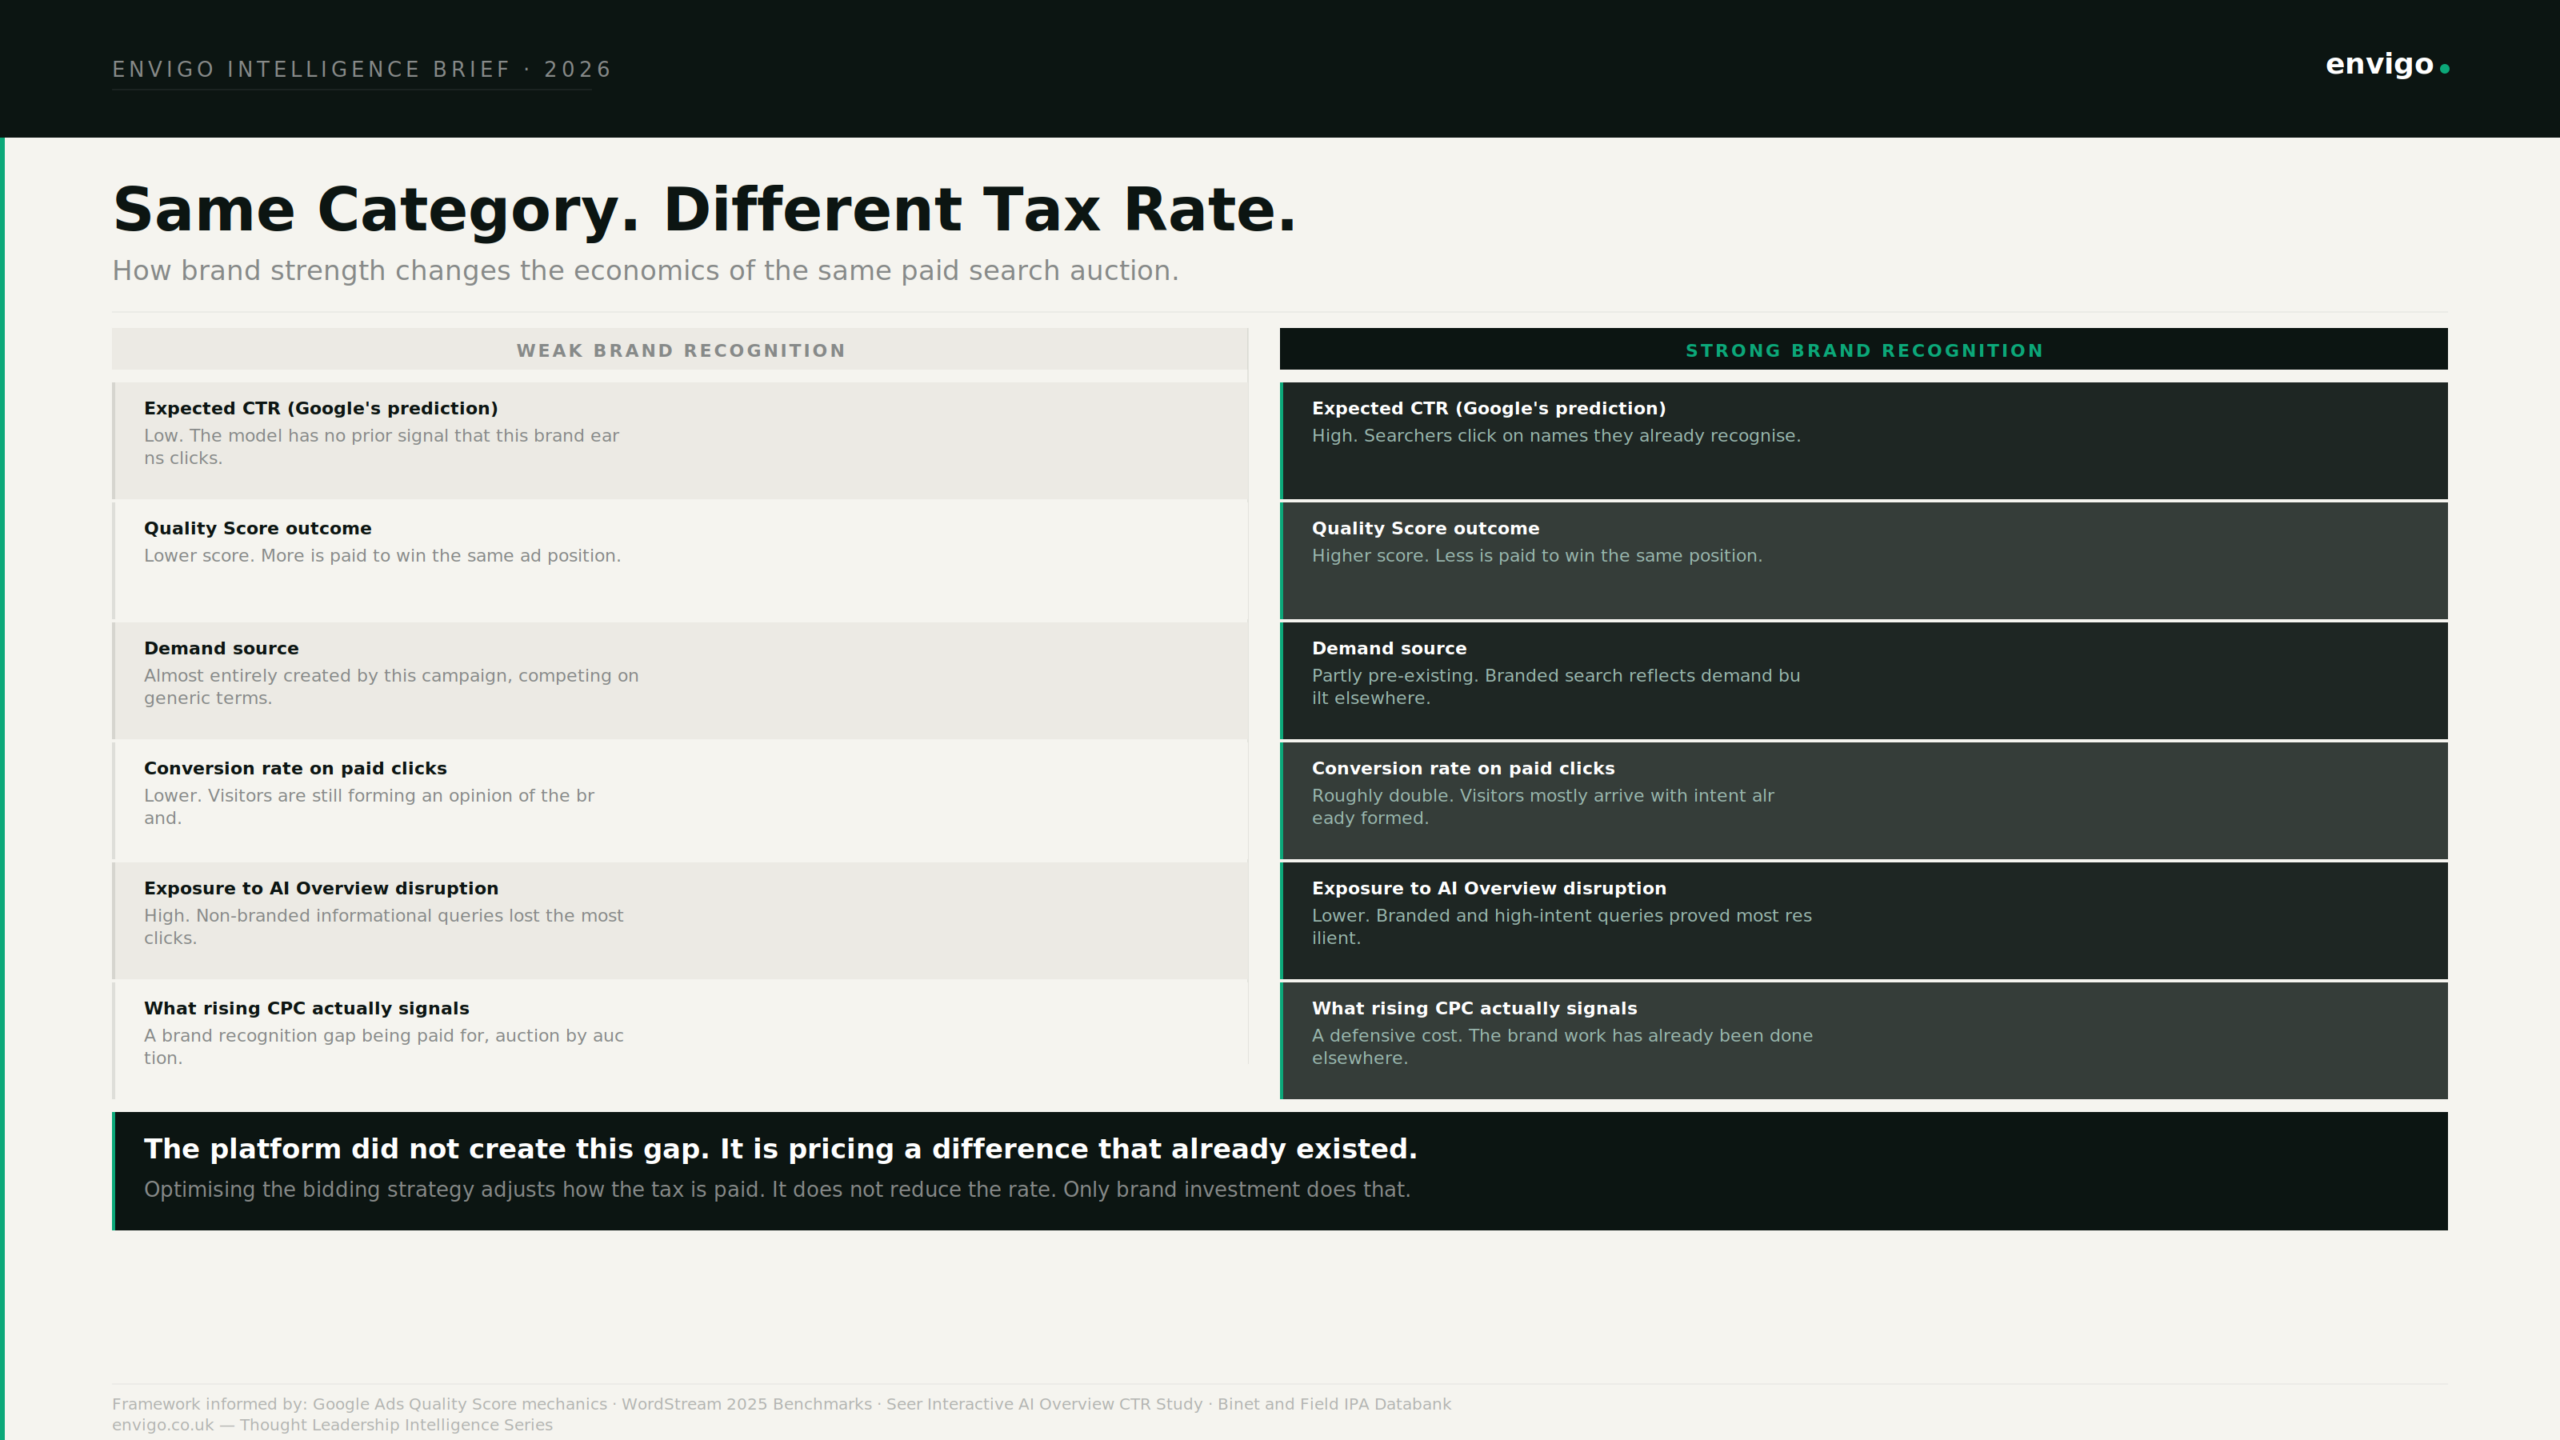Select strong brand Conversion rate on paid clicks
Viewport: 2560px width, 1440px height.
pyautogui.click(x=1863, y=800)
